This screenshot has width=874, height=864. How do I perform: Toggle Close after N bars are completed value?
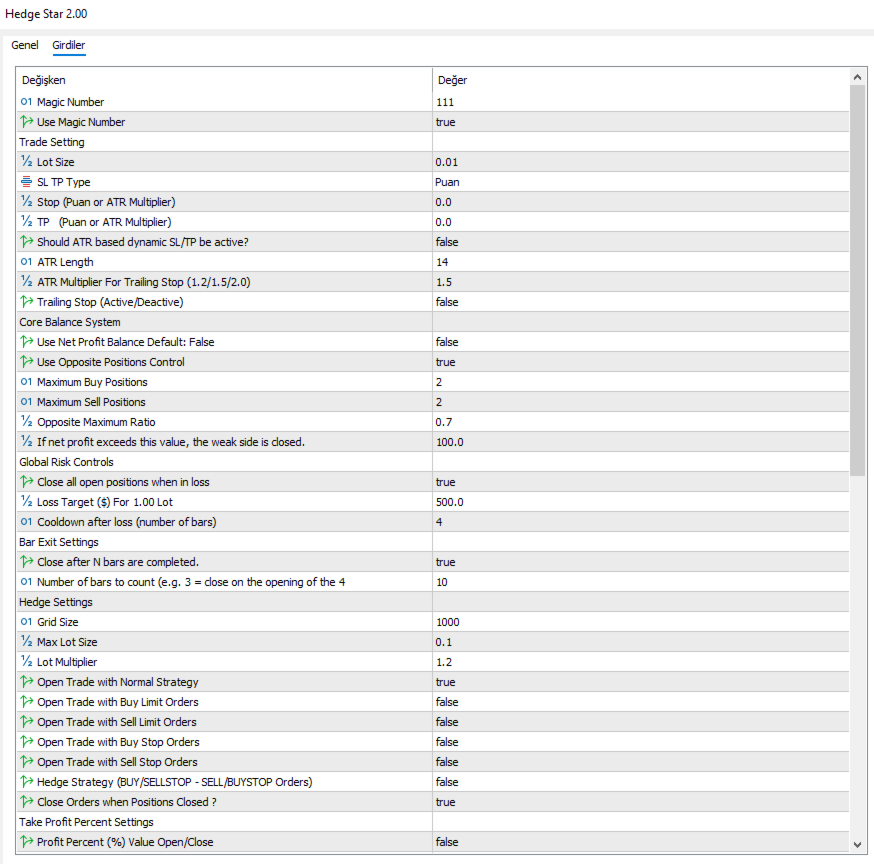point(446,562)
